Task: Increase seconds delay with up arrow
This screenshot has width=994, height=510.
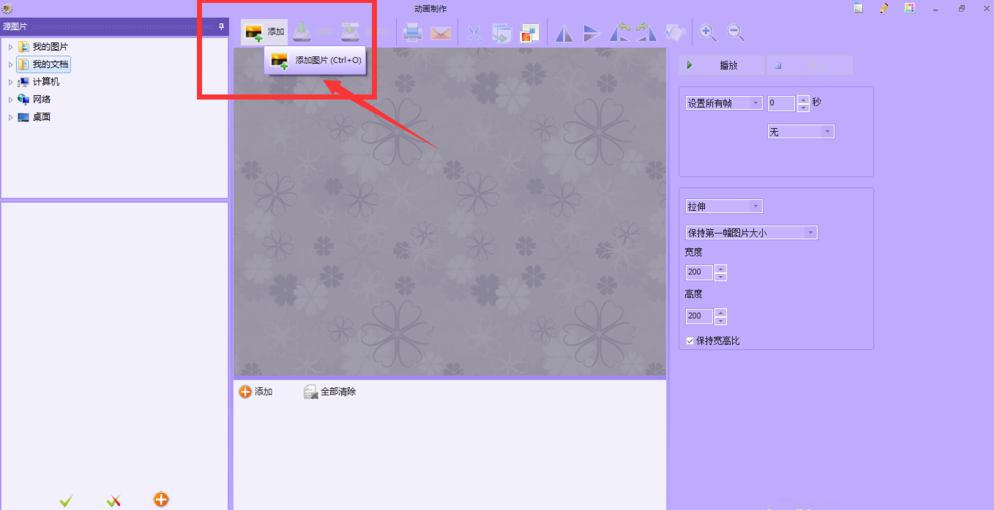Action: [804, 99]
